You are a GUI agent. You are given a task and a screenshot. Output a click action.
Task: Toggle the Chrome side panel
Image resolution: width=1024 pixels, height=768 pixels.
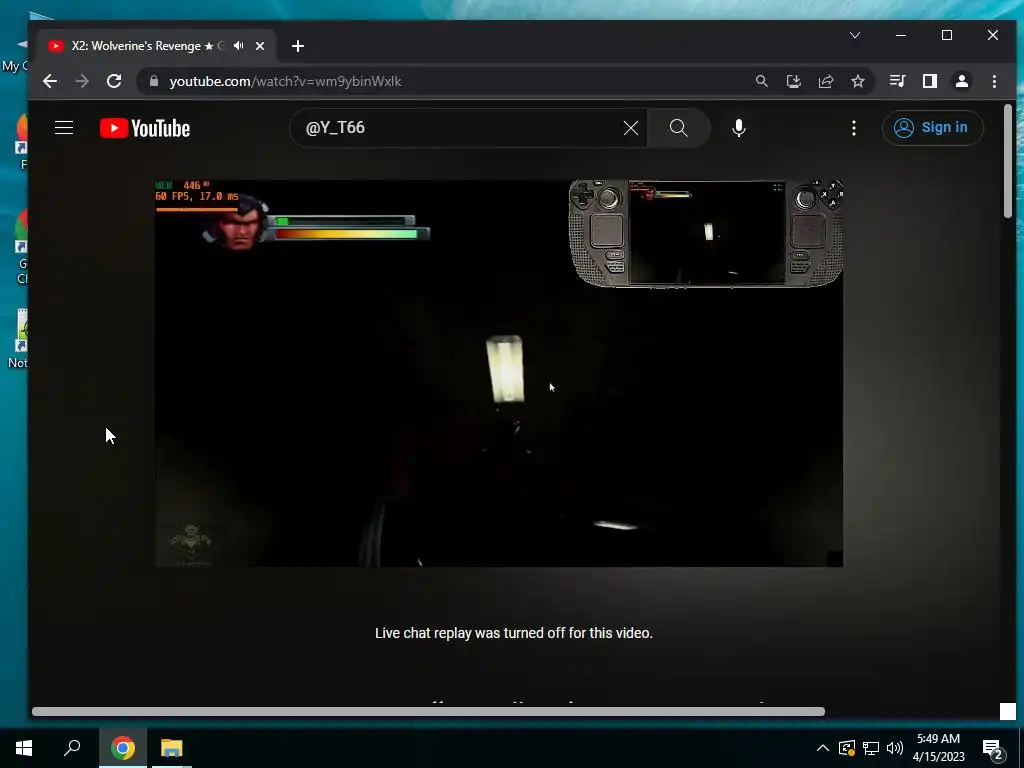click(929, 81)
